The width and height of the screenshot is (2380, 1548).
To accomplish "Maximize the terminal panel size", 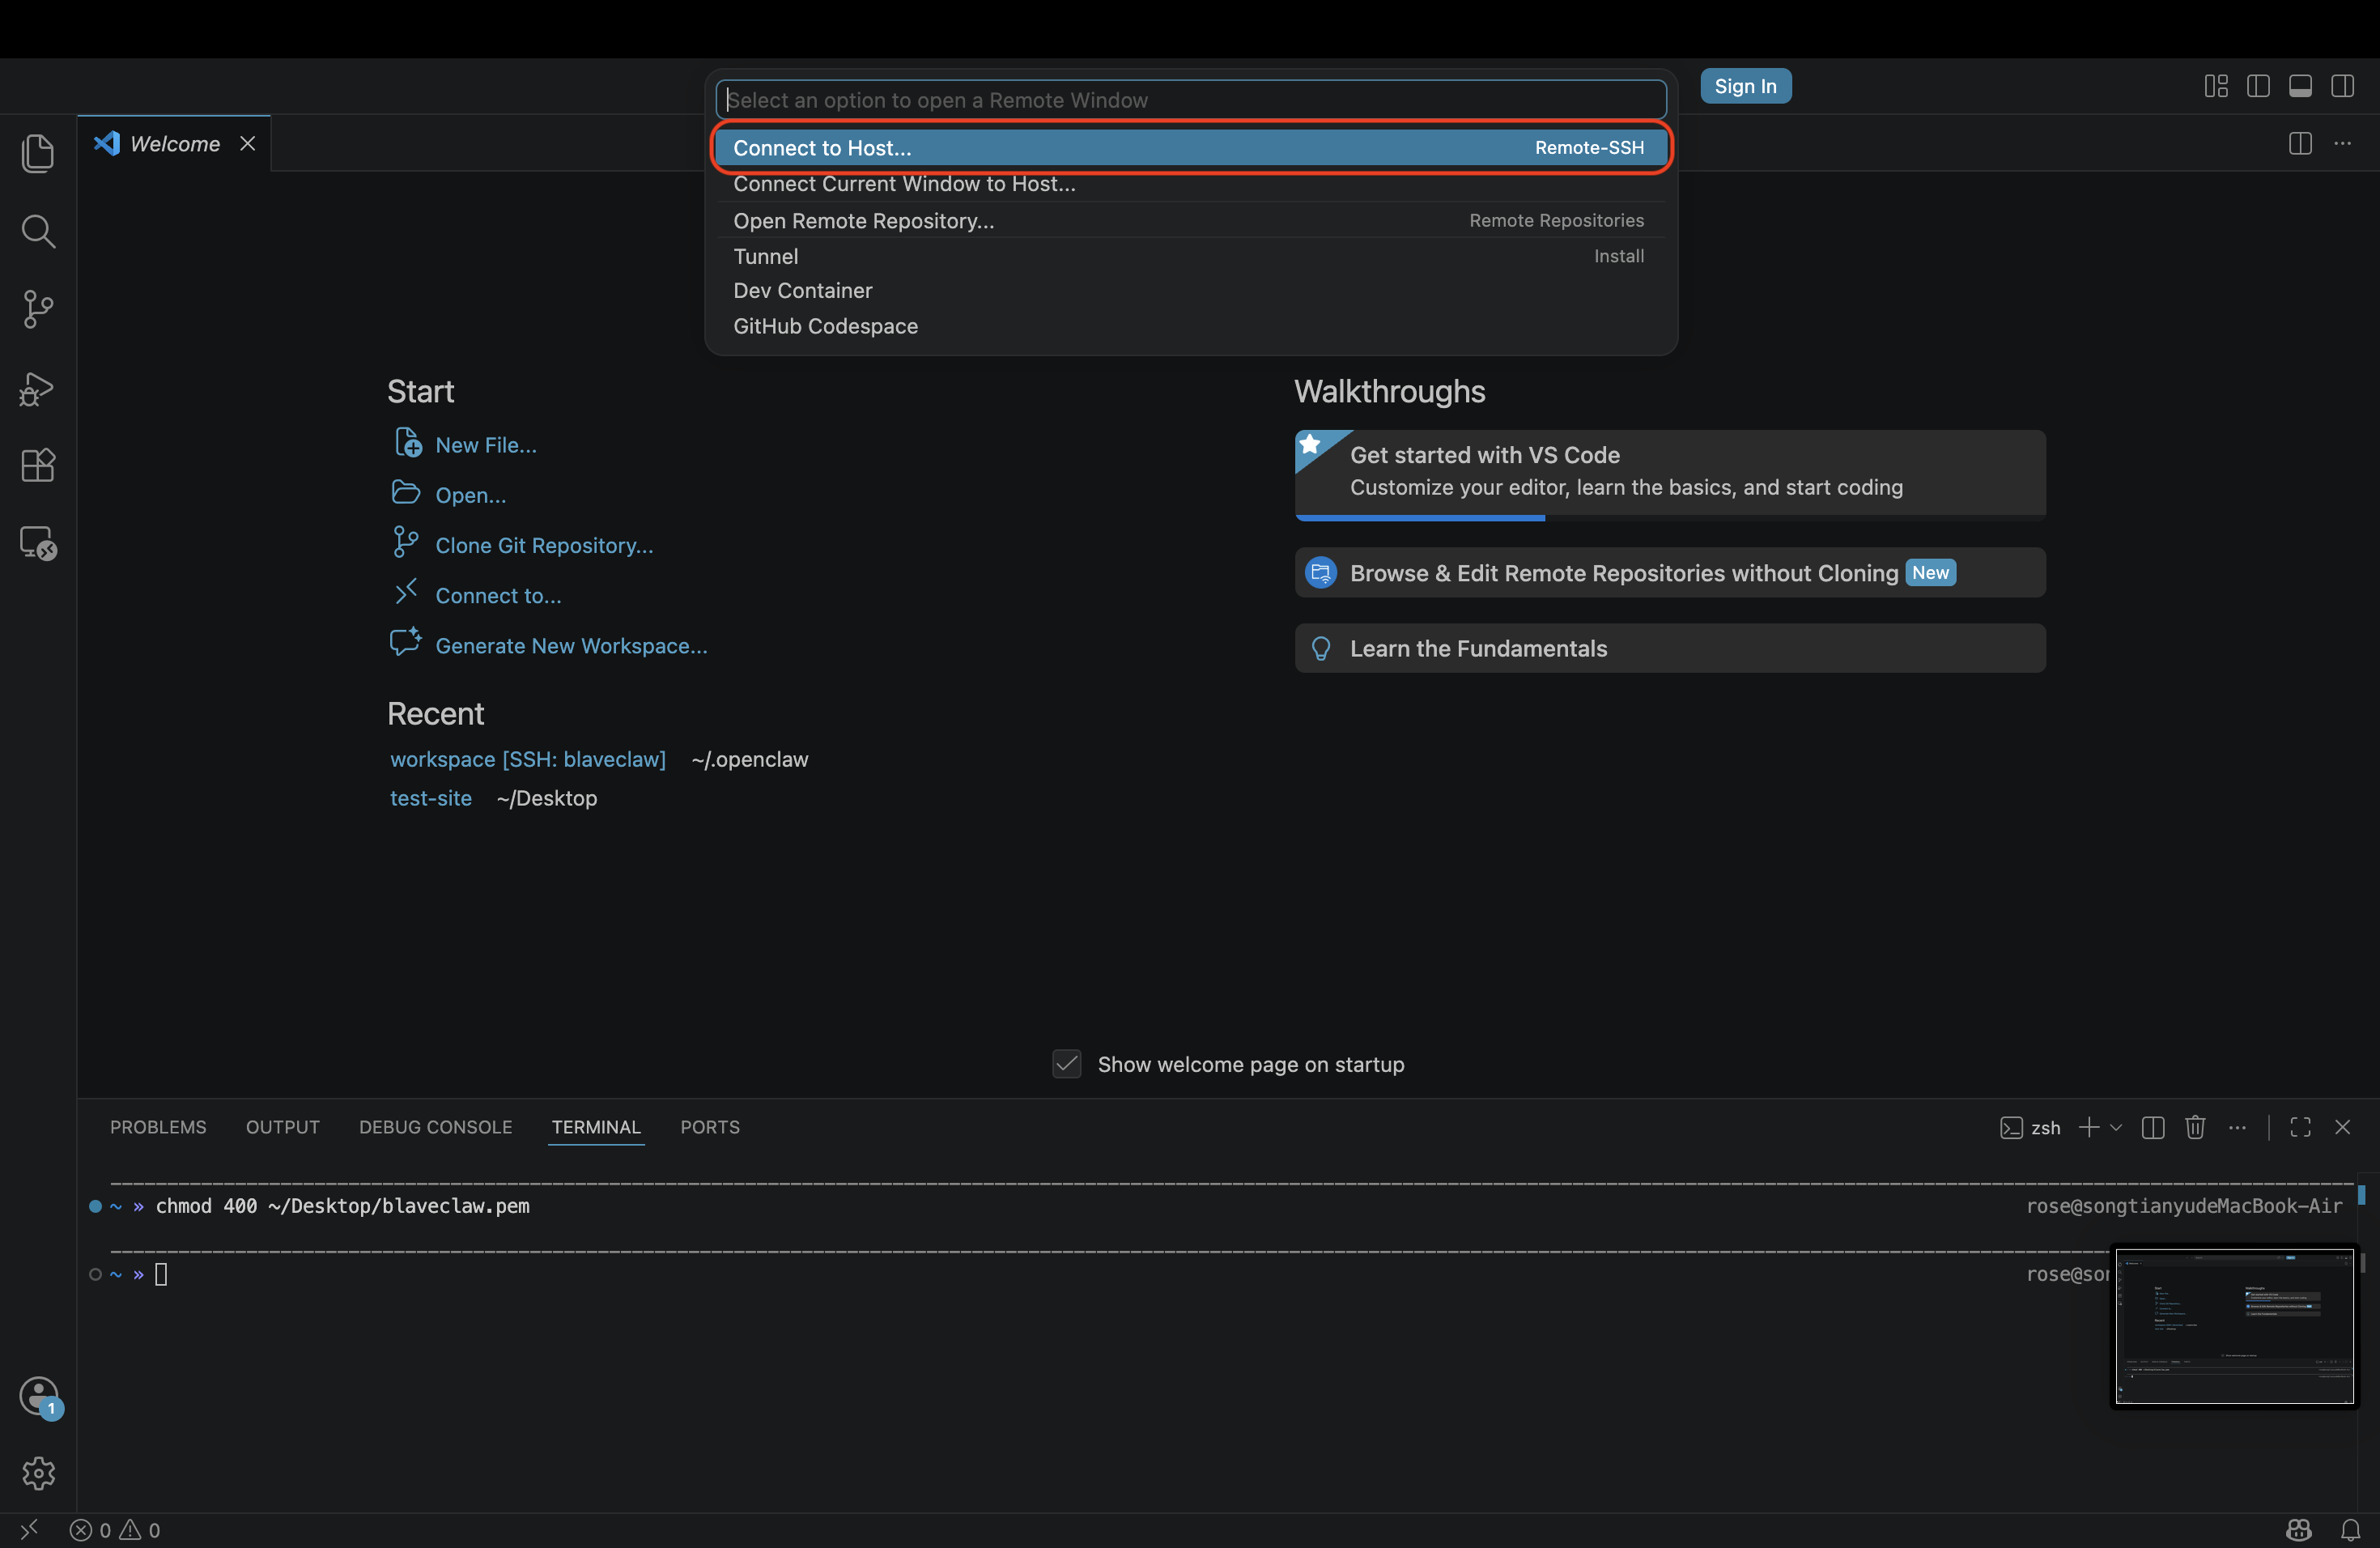I will click(2300, 1127).
